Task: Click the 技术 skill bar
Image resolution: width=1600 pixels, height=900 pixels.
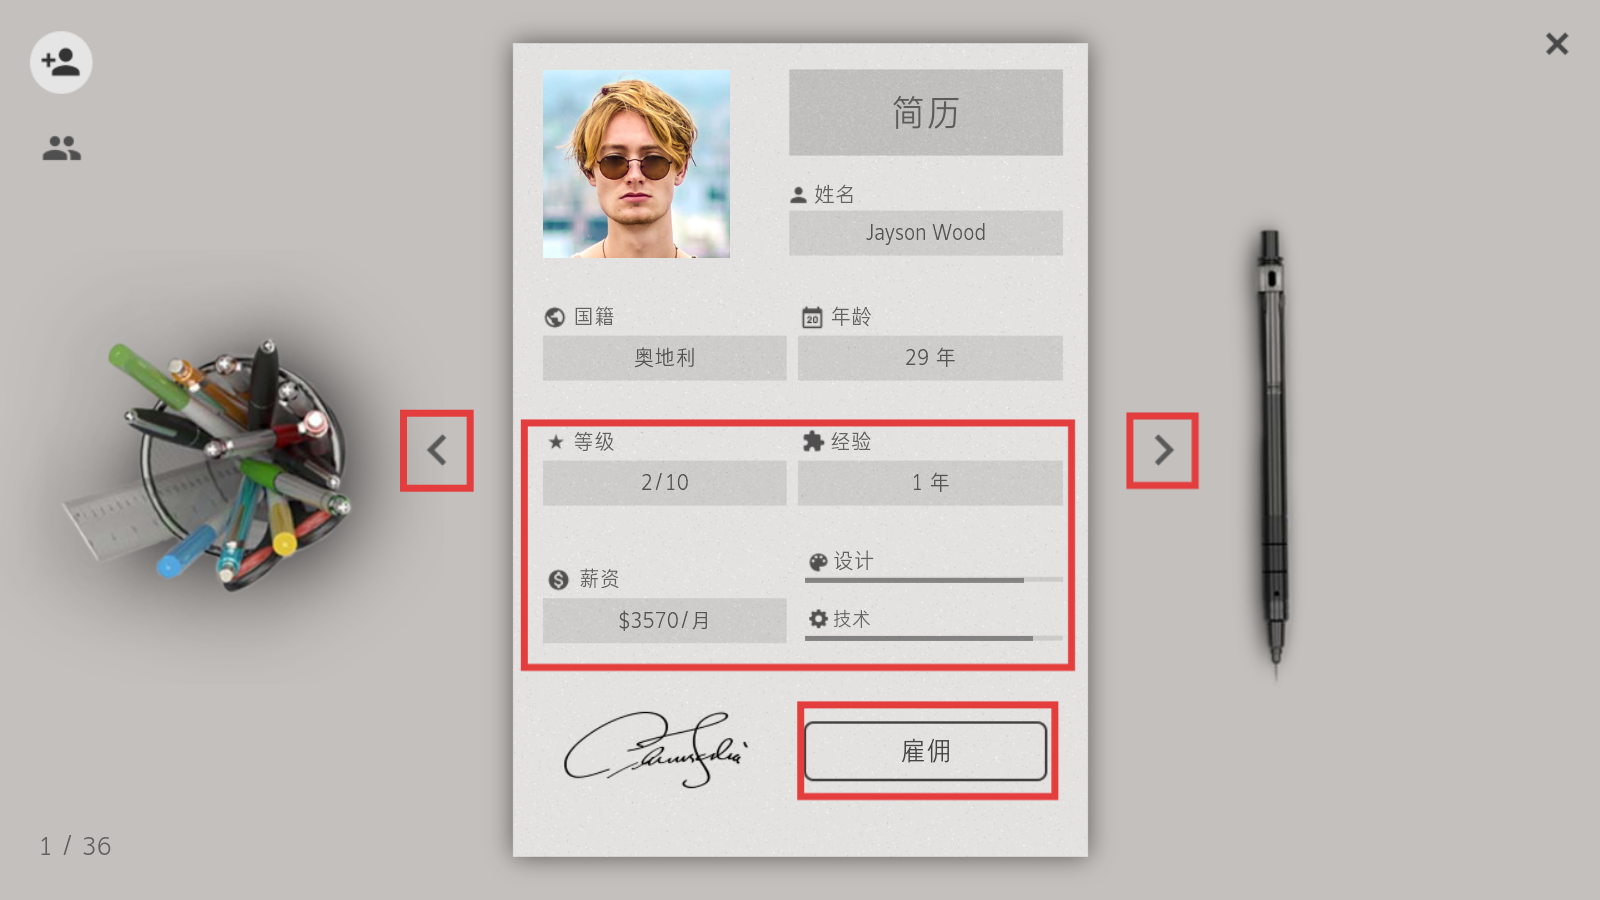Action: click(x=934, y=638)
